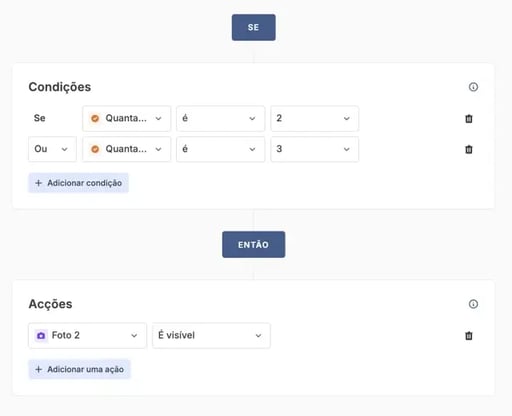Viewport: 512px width, 416px height.
Task: Open the first condition's é operator dropdown
Action: click(220, 118)
